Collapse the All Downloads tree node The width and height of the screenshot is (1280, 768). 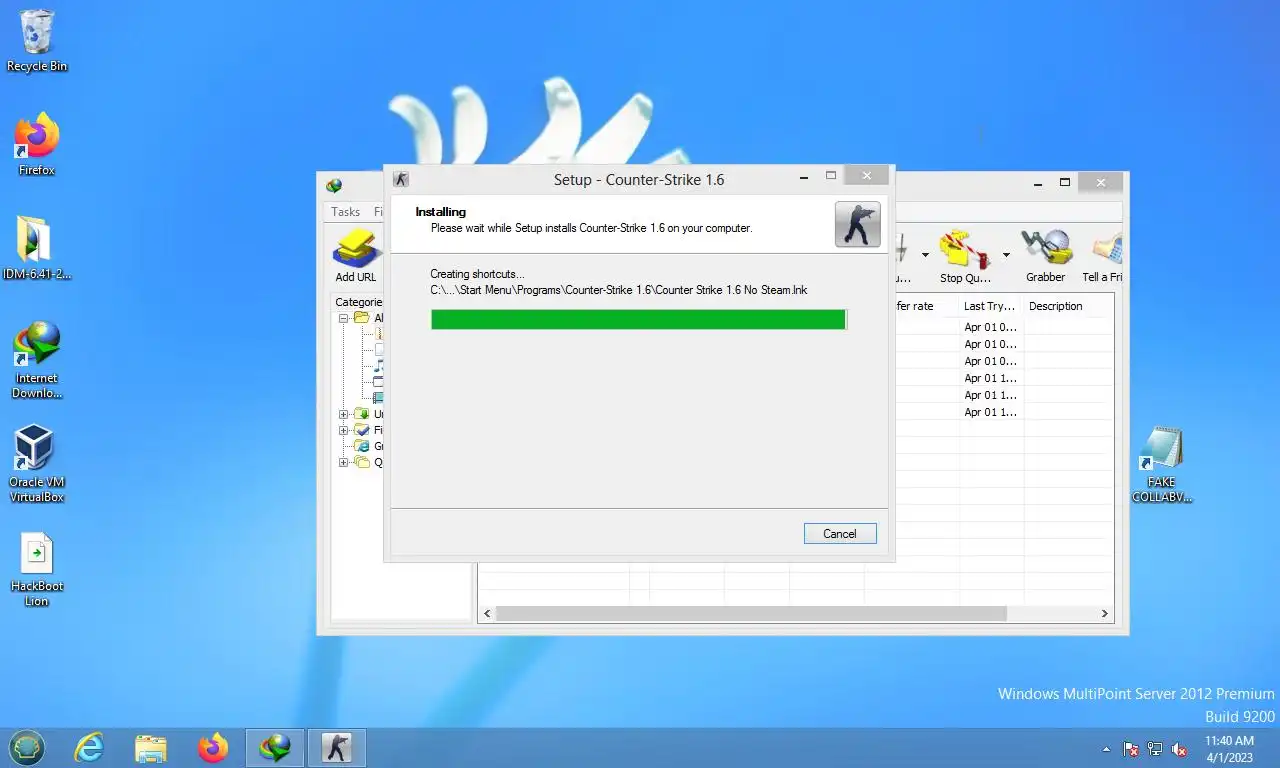coord(344,318)
